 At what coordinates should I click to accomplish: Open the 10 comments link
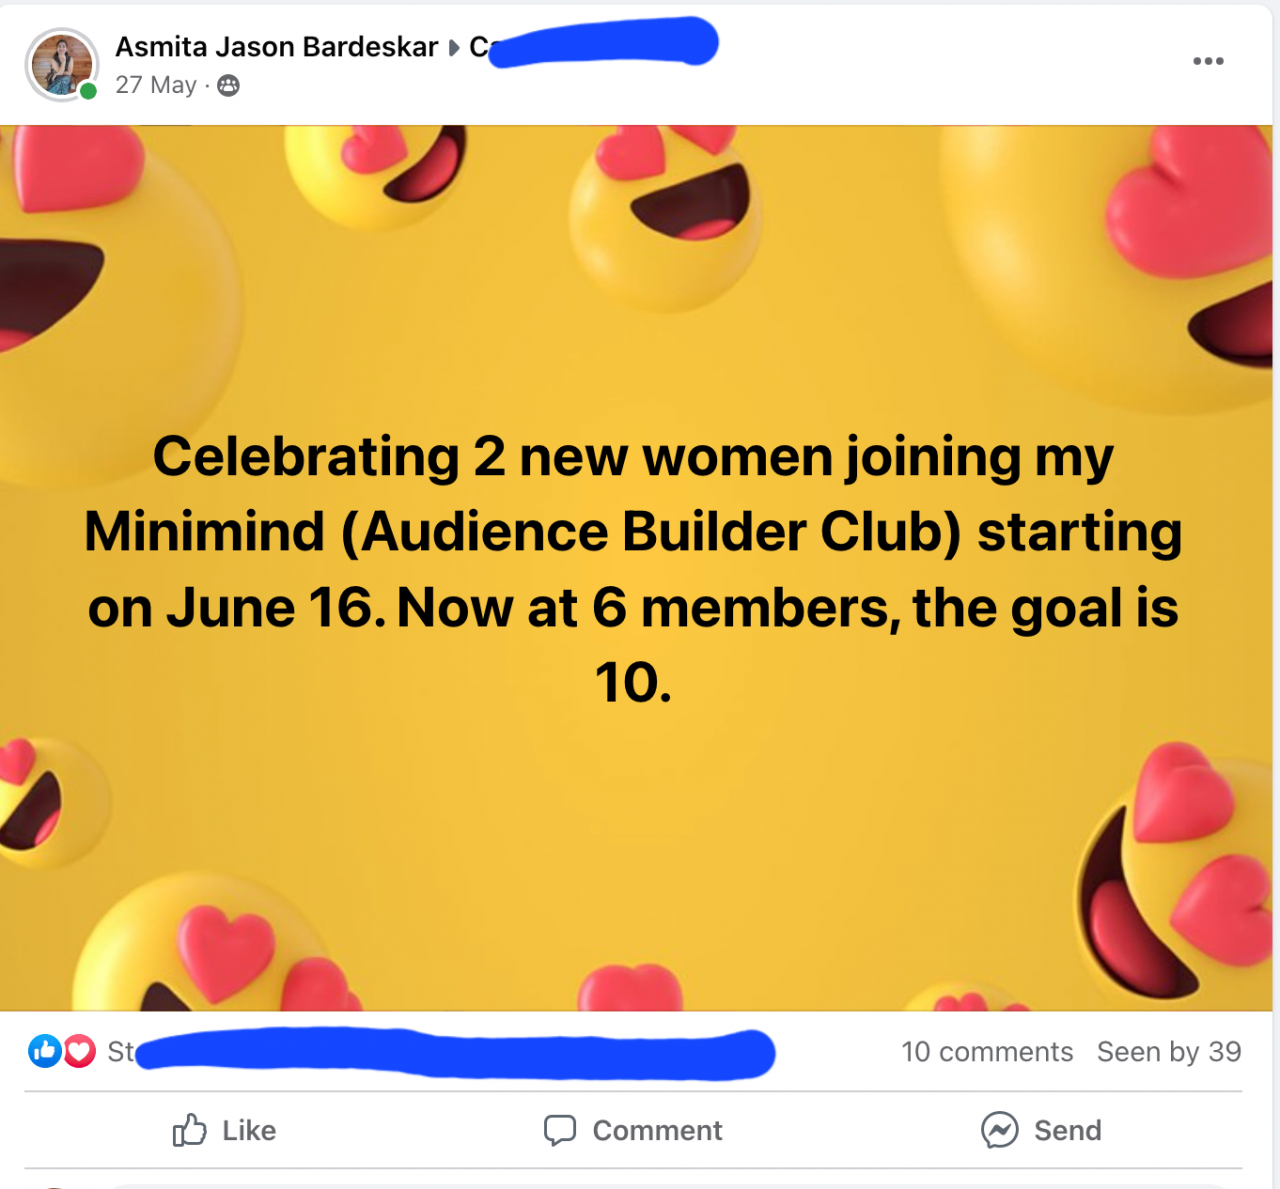(986, 1052)
